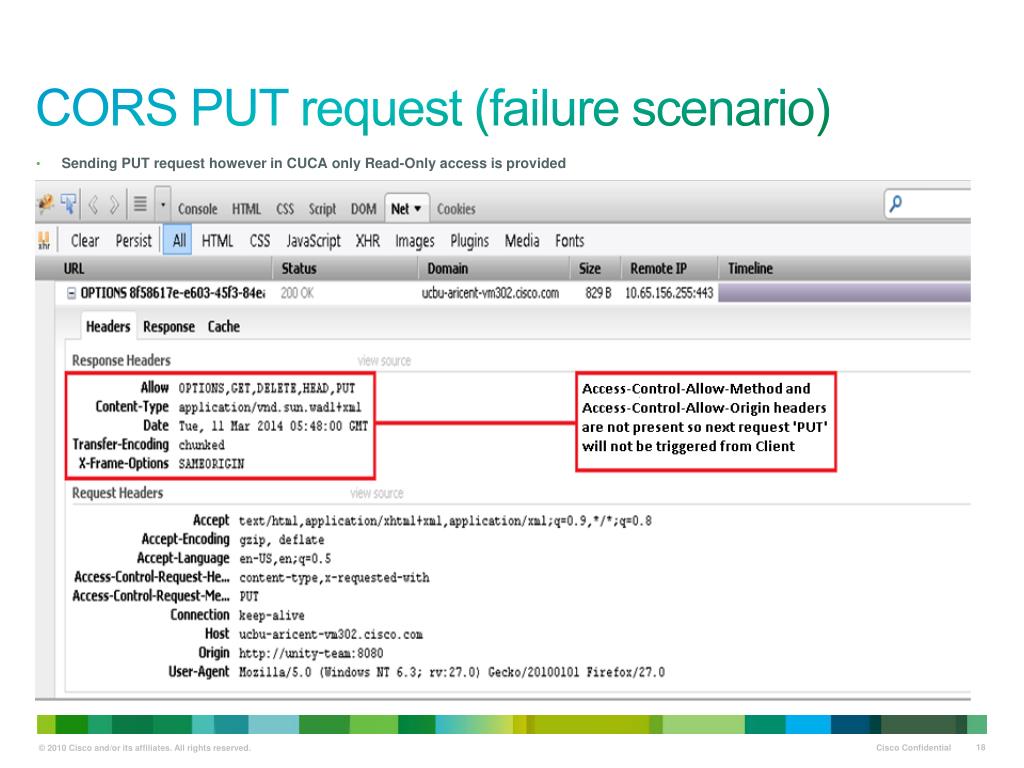
Task: Click the Accept header text/html value
Action: click(445, 521)
